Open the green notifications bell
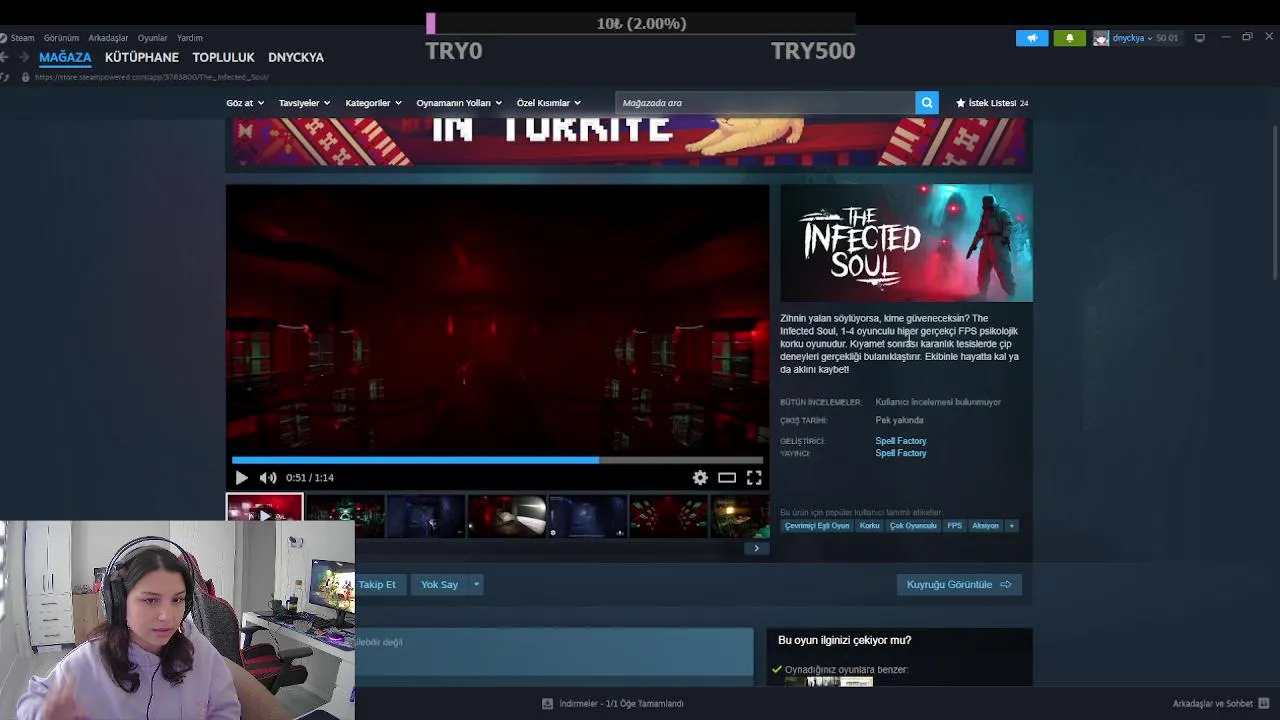The width and height of the screenshot is (1280, 720). (x=1069, y=38)
